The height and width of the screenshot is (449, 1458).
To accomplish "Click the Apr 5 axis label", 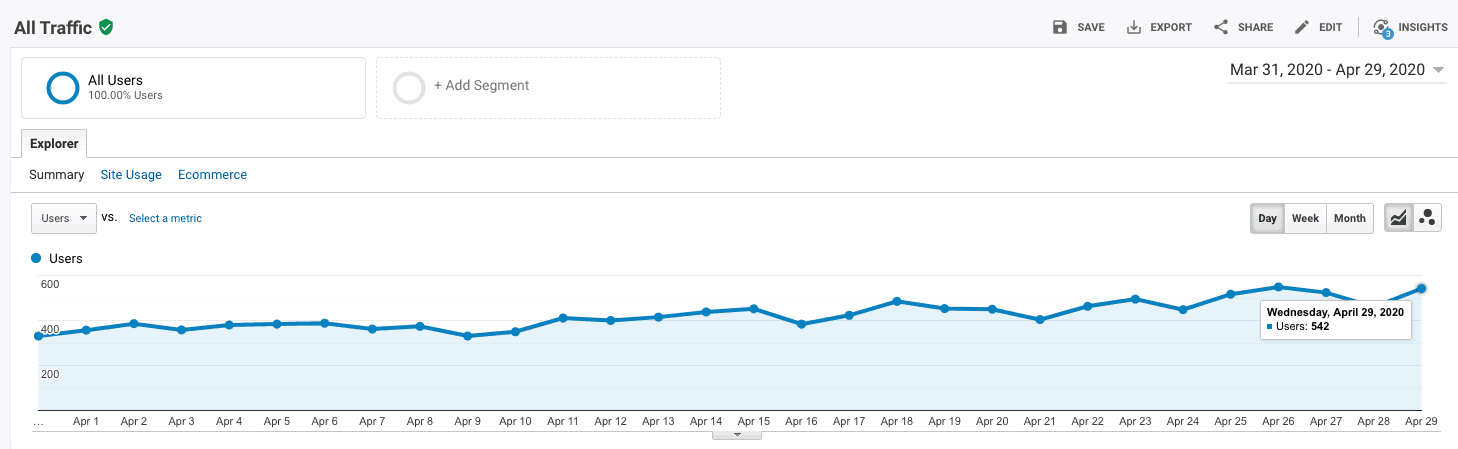I will pyautogui.click(x=276, y=422).
